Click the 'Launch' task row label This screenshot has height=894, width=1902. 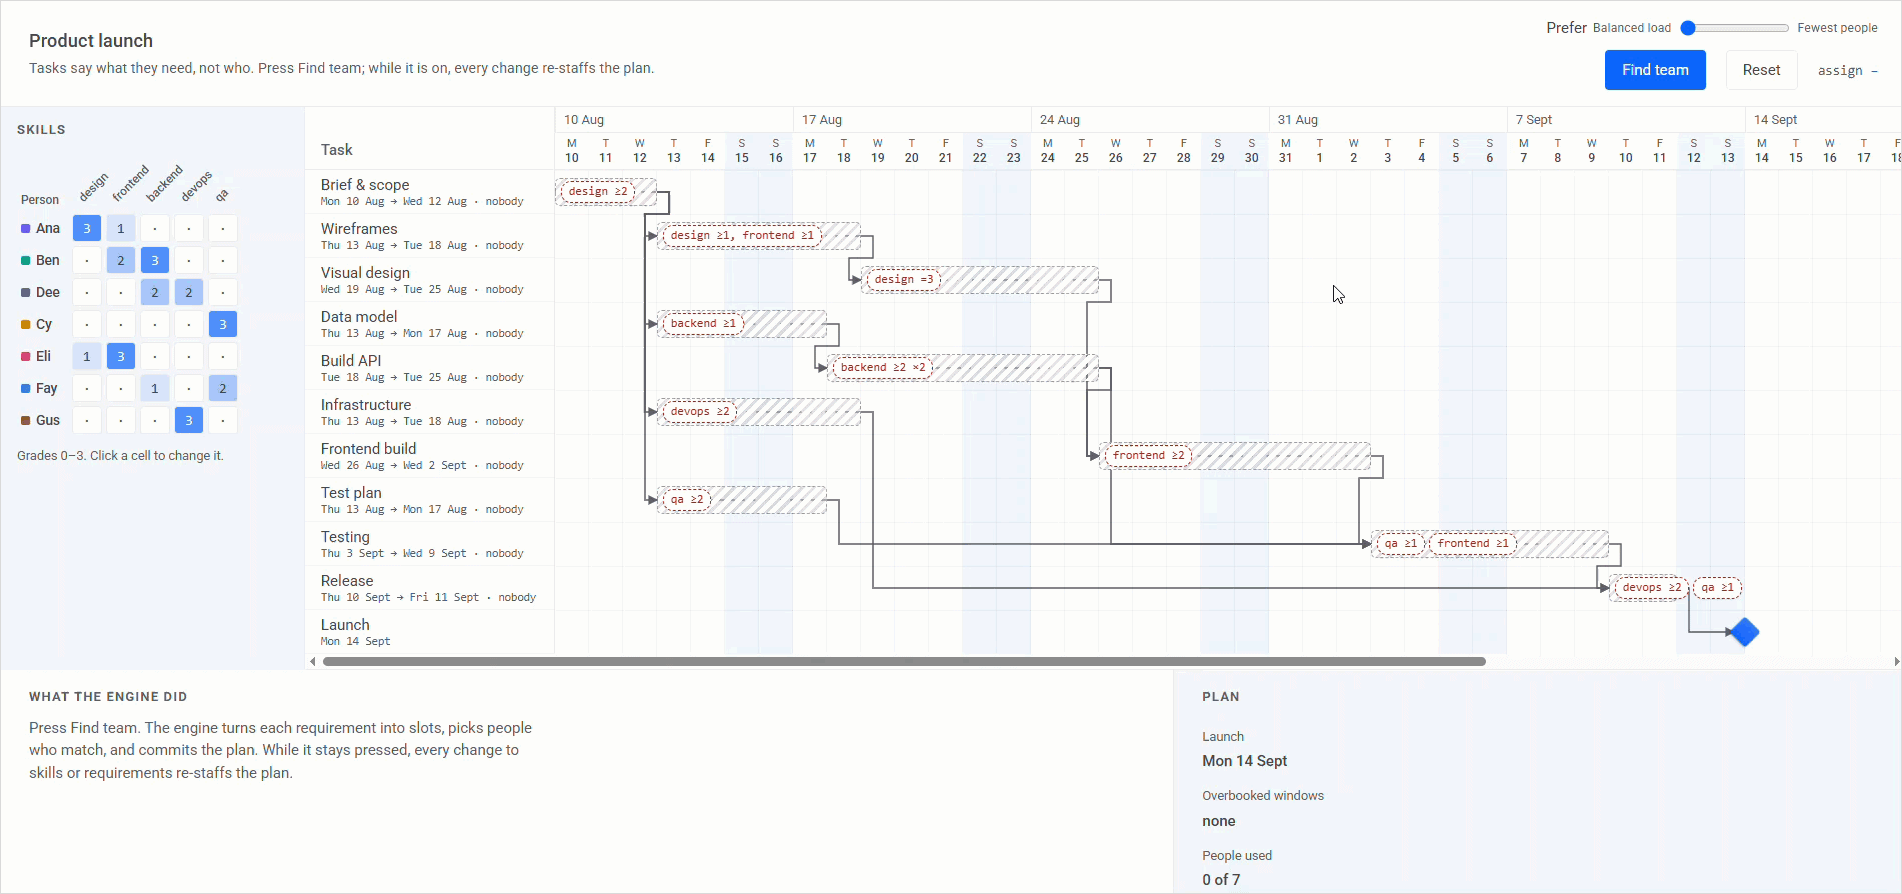pos(345,624)
